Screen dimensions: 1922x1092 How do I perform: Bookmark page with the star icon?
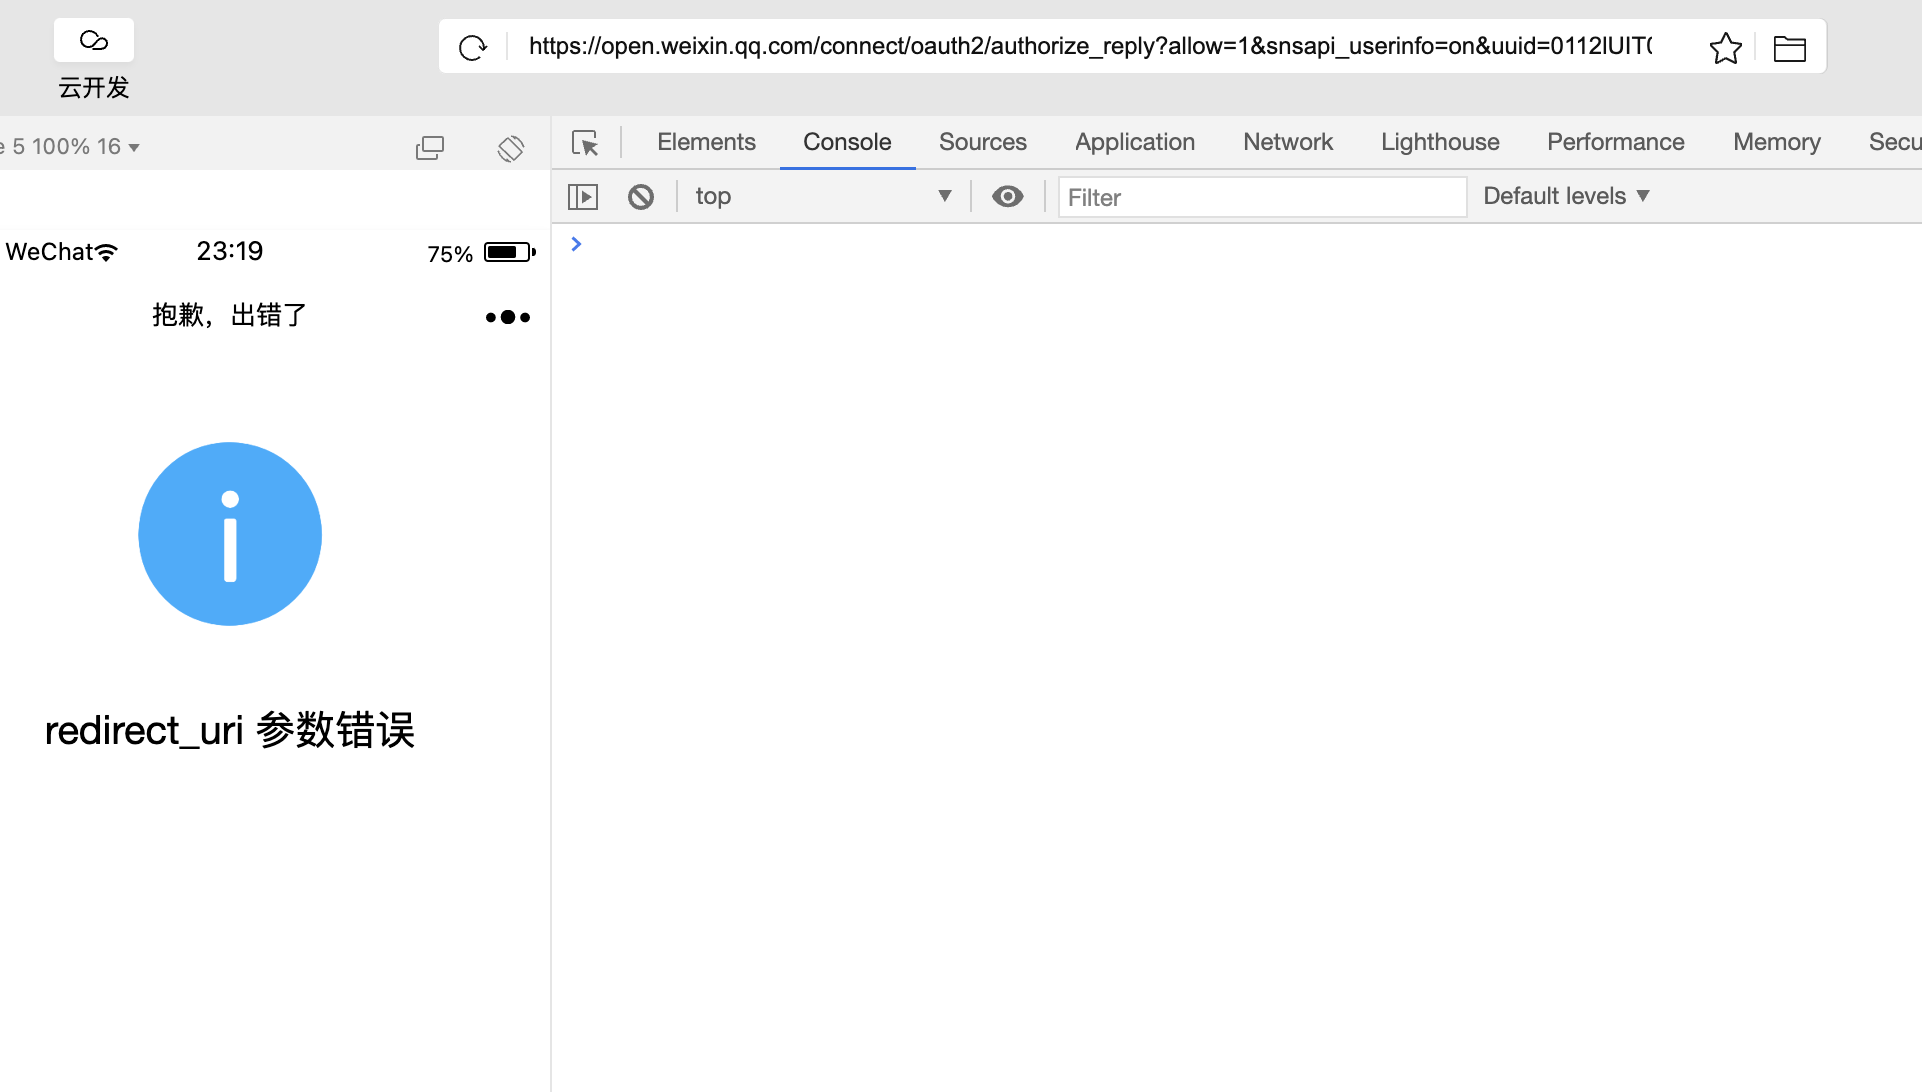click(x=1725, y=48)
